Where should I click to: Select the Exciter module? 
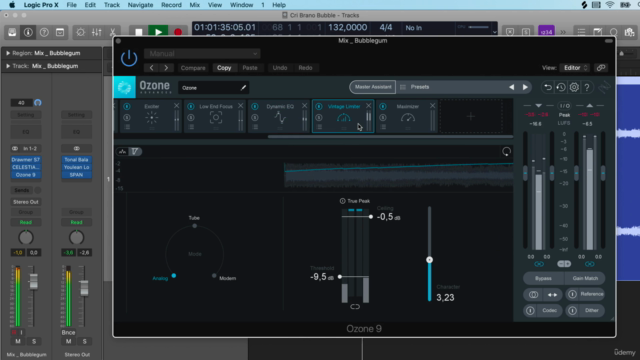(151, 117)
